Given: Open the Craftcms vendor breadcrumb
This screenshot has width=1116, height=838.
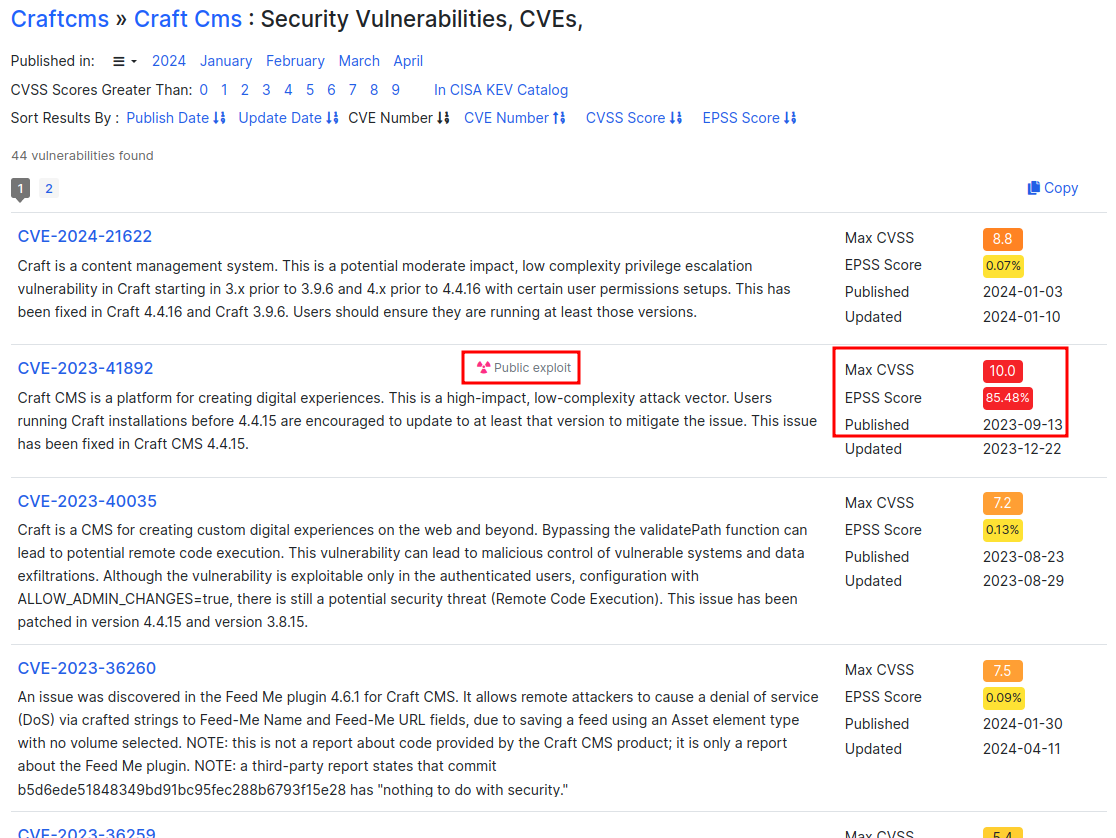Looking at the screenshot, I should (x=60, y=19).
